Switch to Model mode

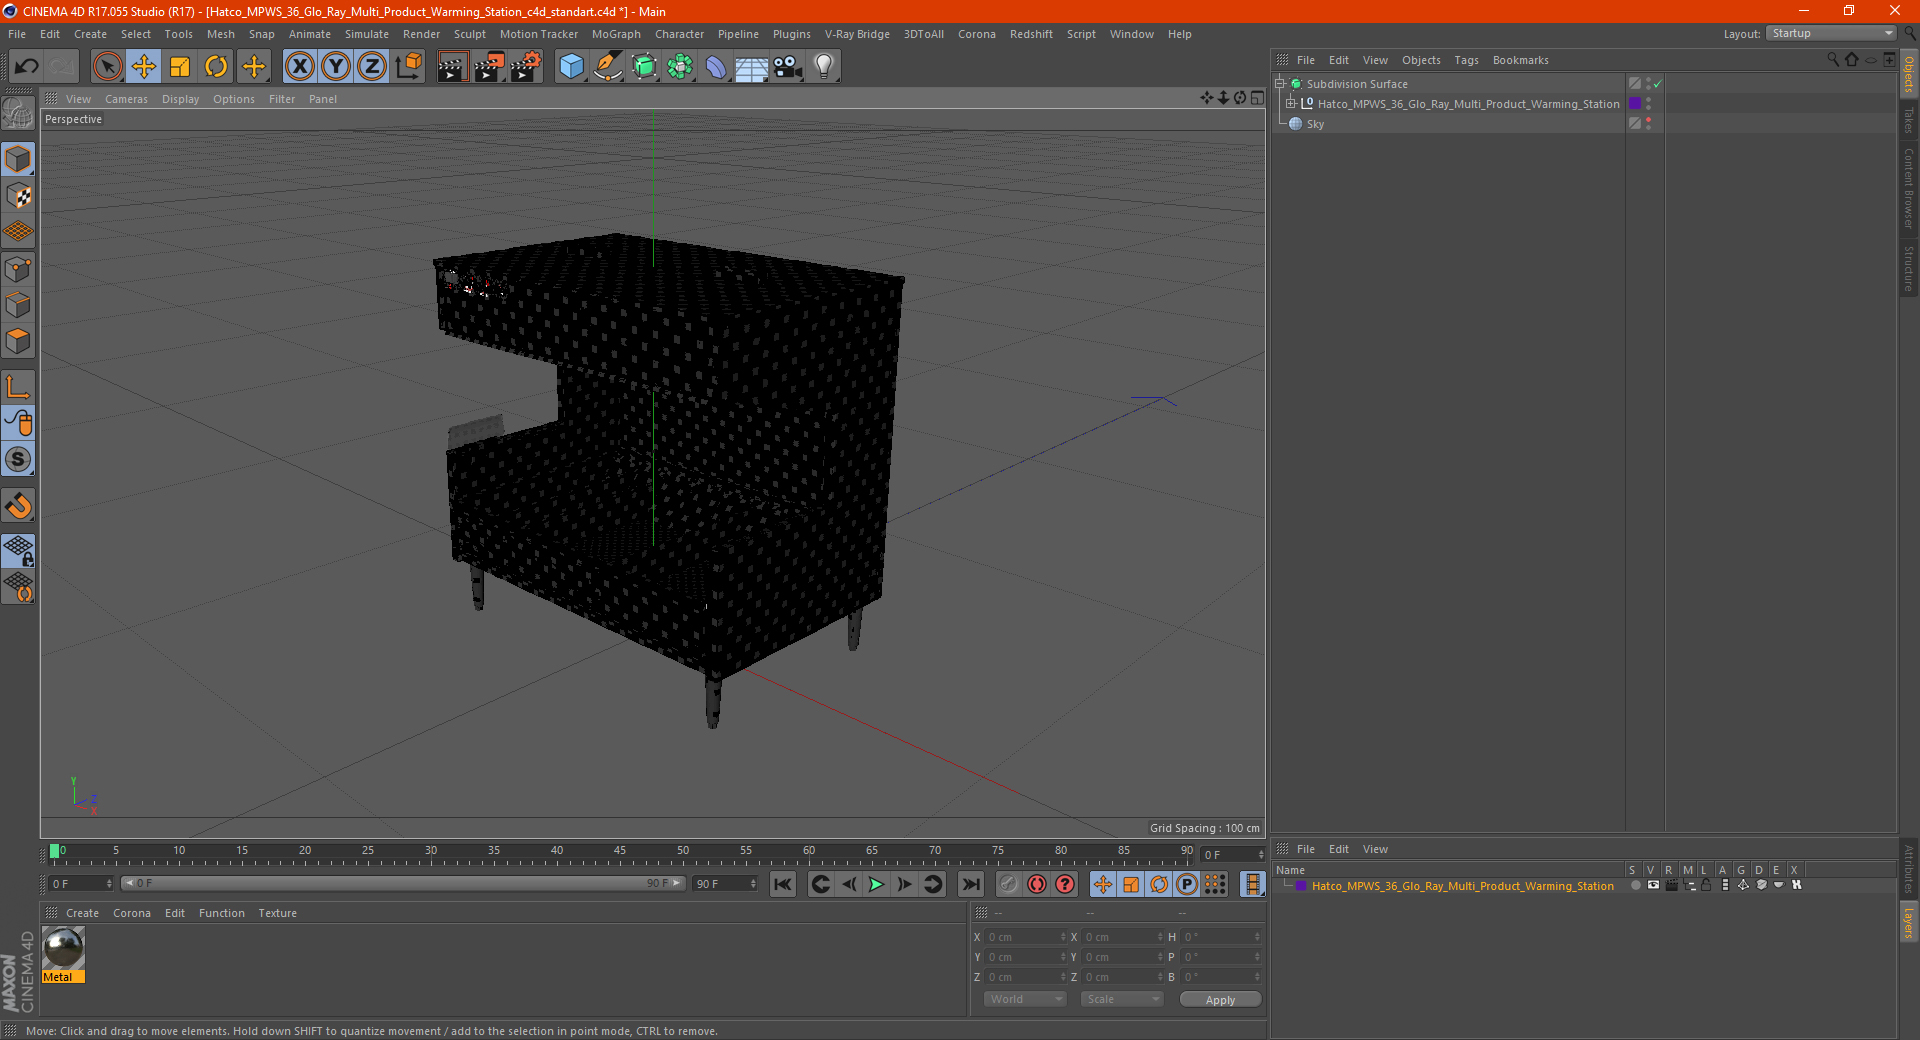click(x=18, y=159)
